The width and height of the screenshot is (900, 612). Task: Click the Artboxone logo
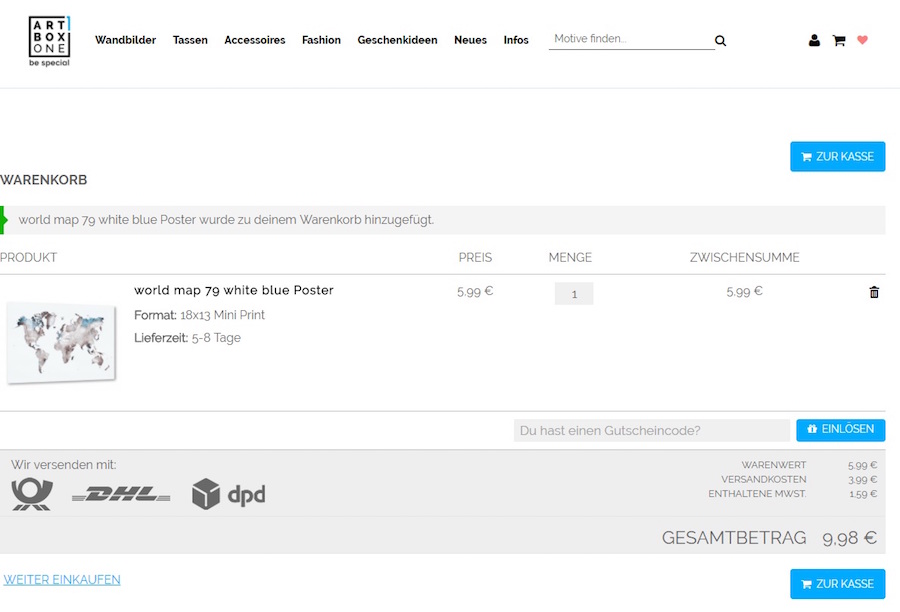[x=49, y=41]
